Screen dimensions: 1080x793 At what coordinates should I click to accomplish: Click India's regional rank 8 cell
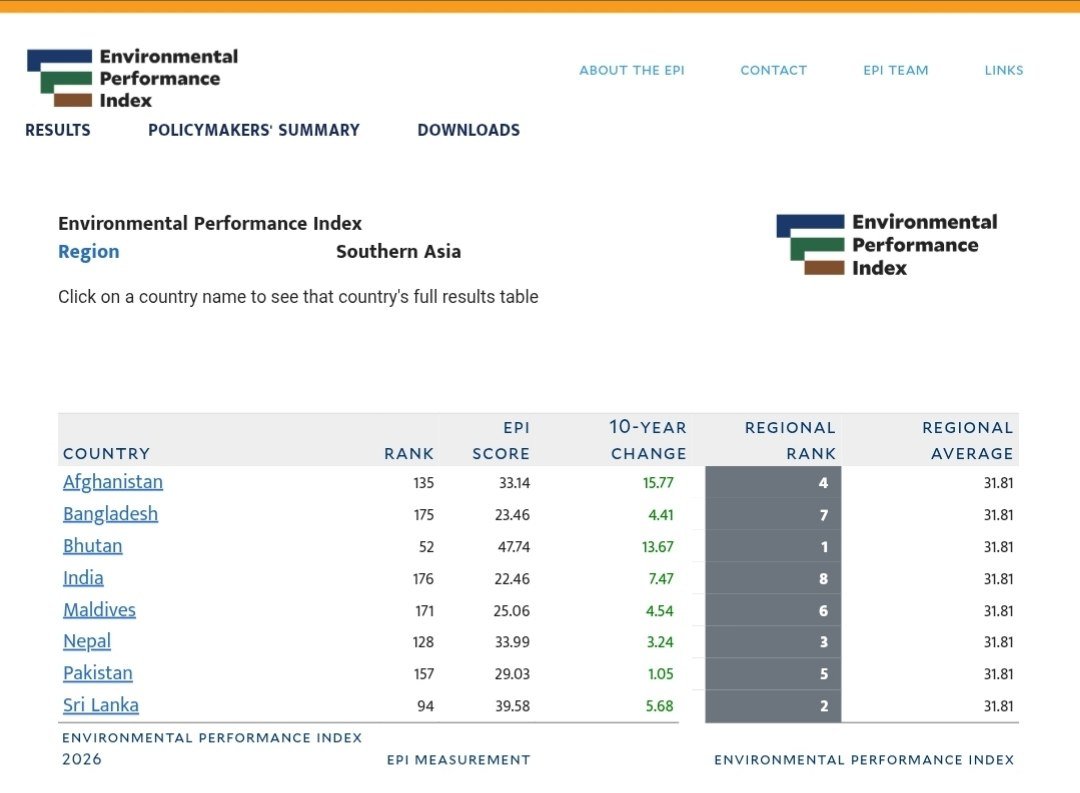773,579
